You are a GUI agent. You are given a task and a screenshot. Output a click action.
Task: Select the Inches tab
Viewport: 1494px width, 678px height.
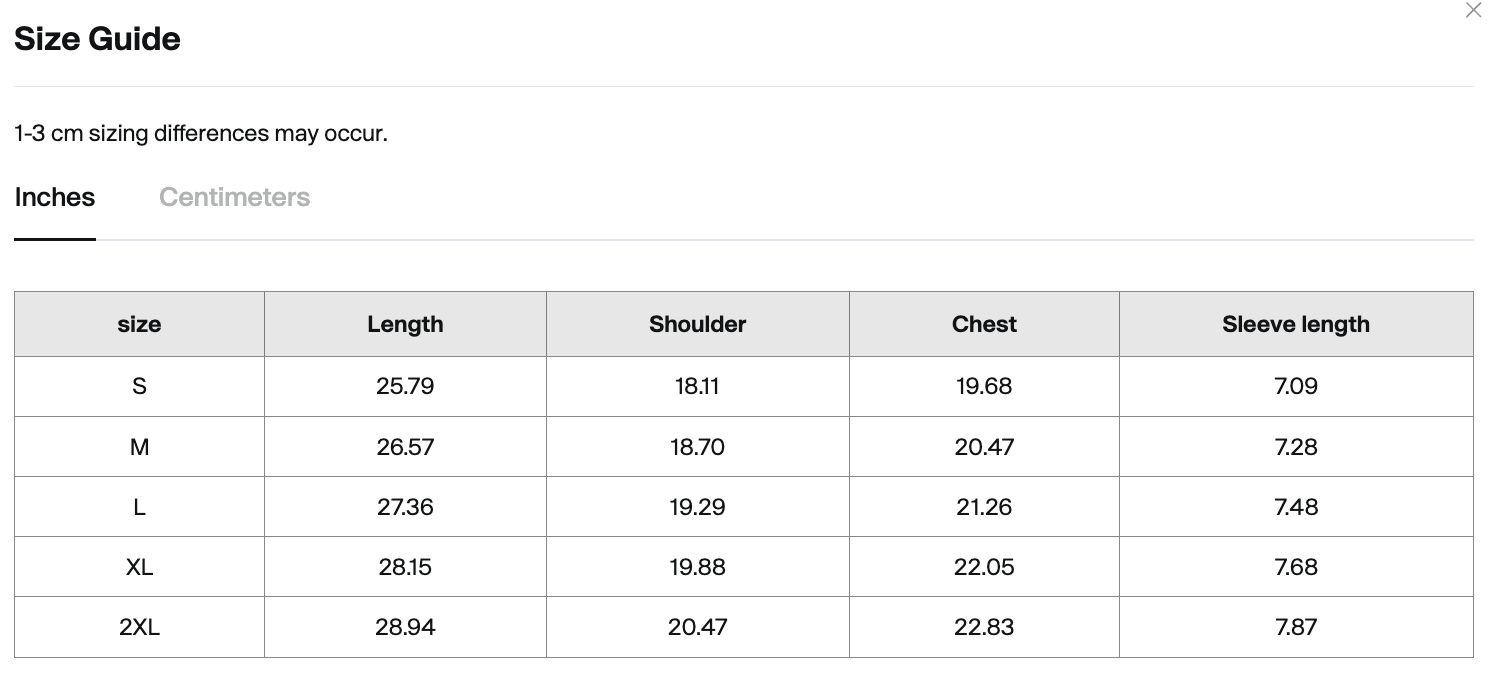(55, 197)
